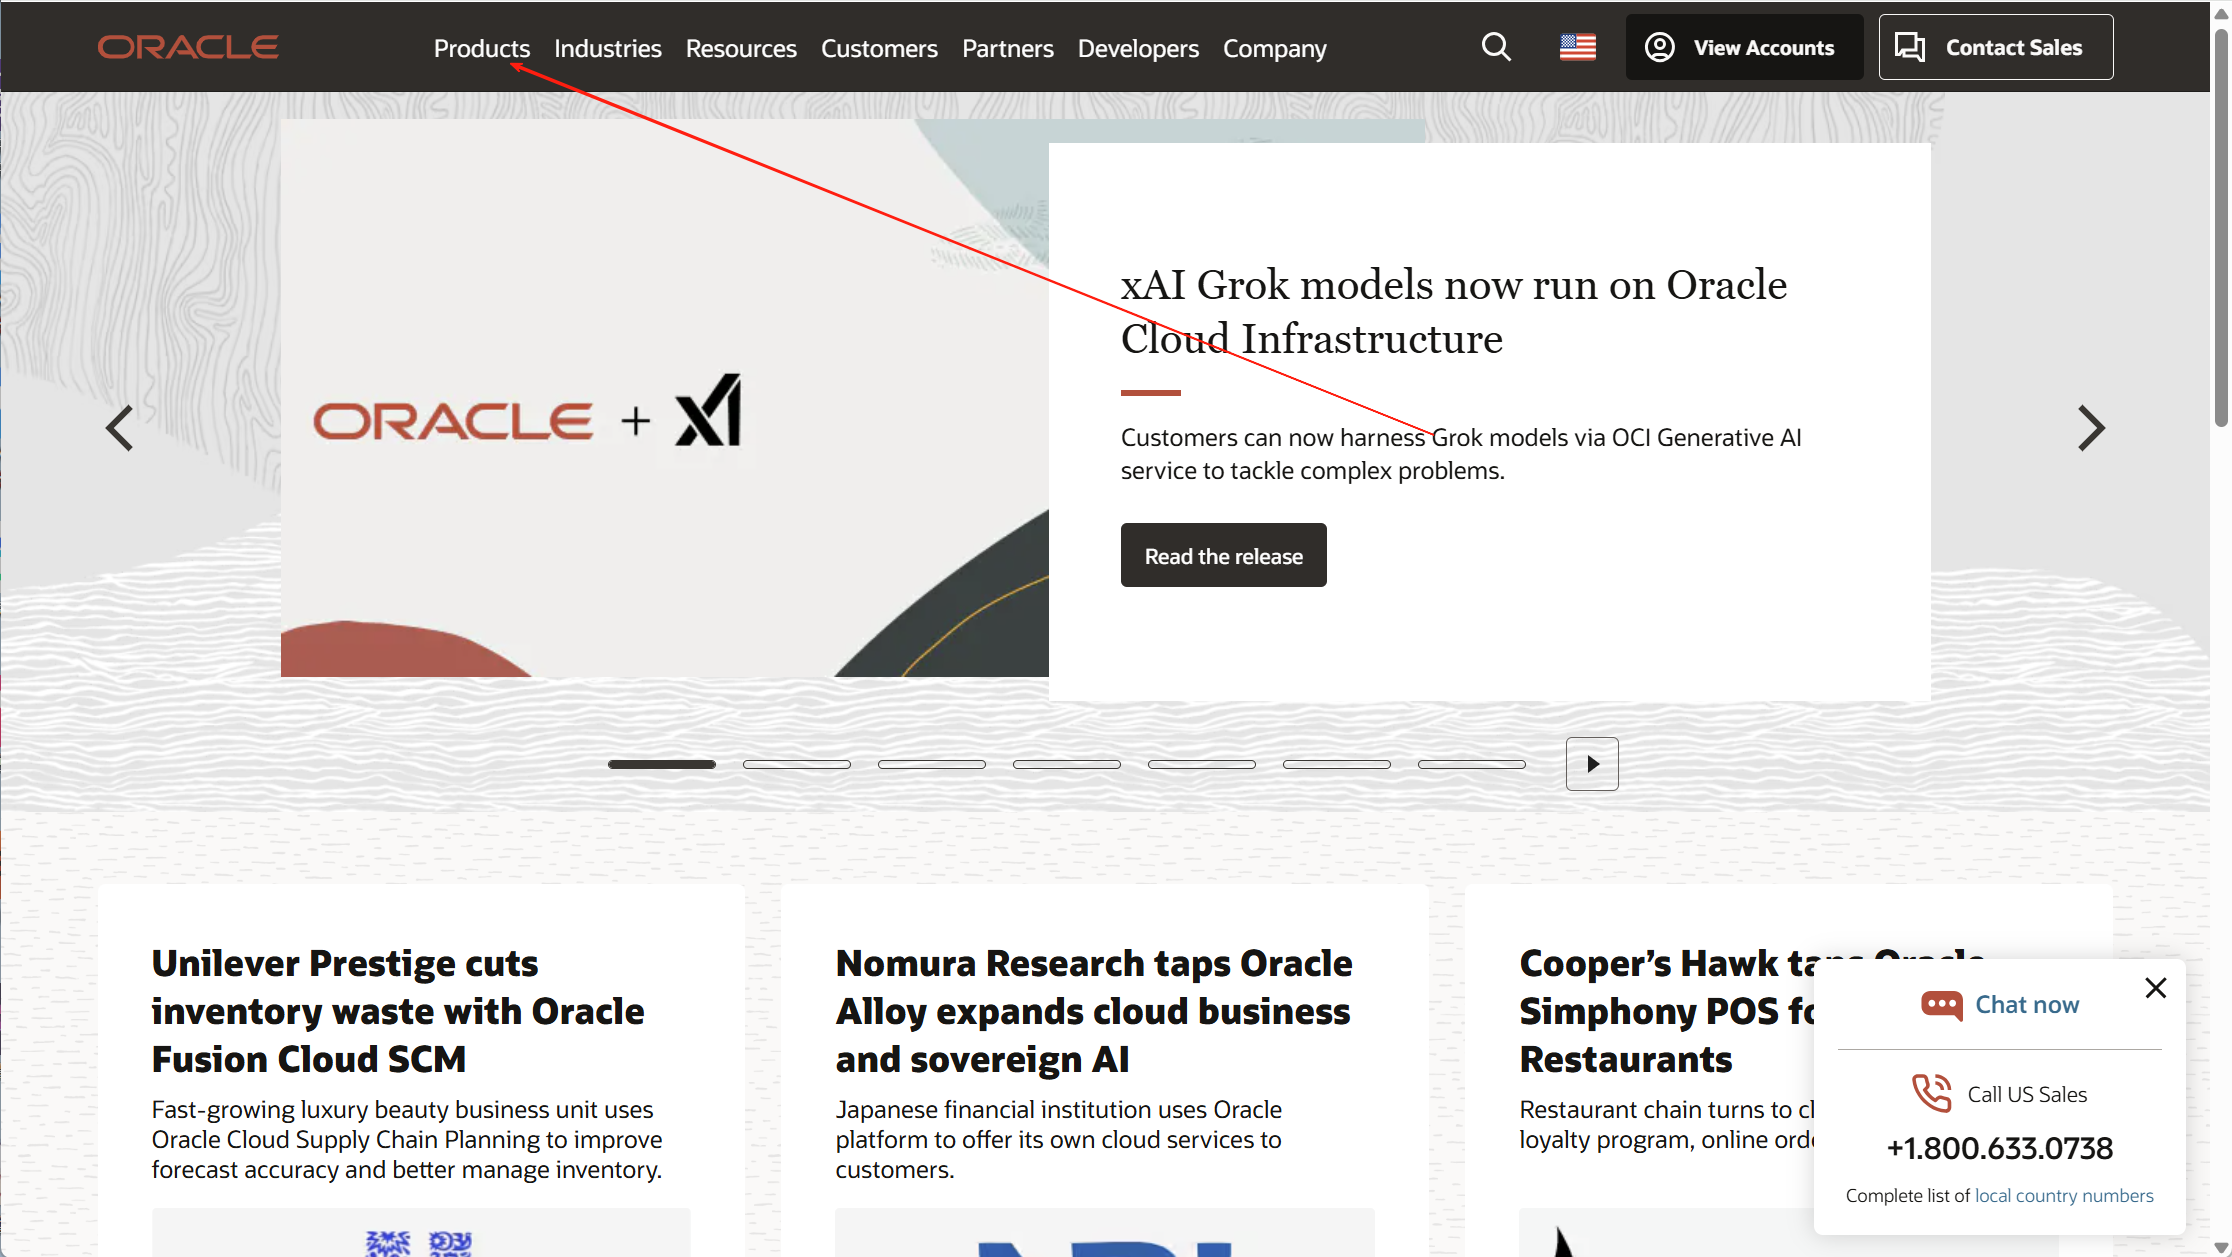The image size is (2232, 1257).
Task: Select the second carousel slide indicator
Action: 797,764
